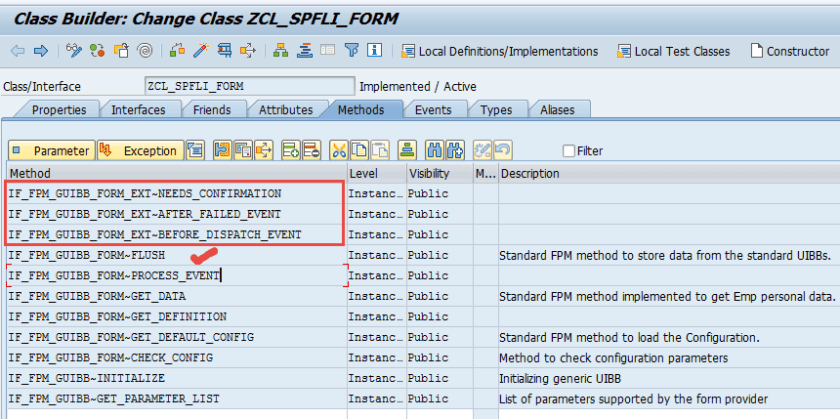Click the Description column header
Viewport: 840px width, 419px height.
click(669, 174)
